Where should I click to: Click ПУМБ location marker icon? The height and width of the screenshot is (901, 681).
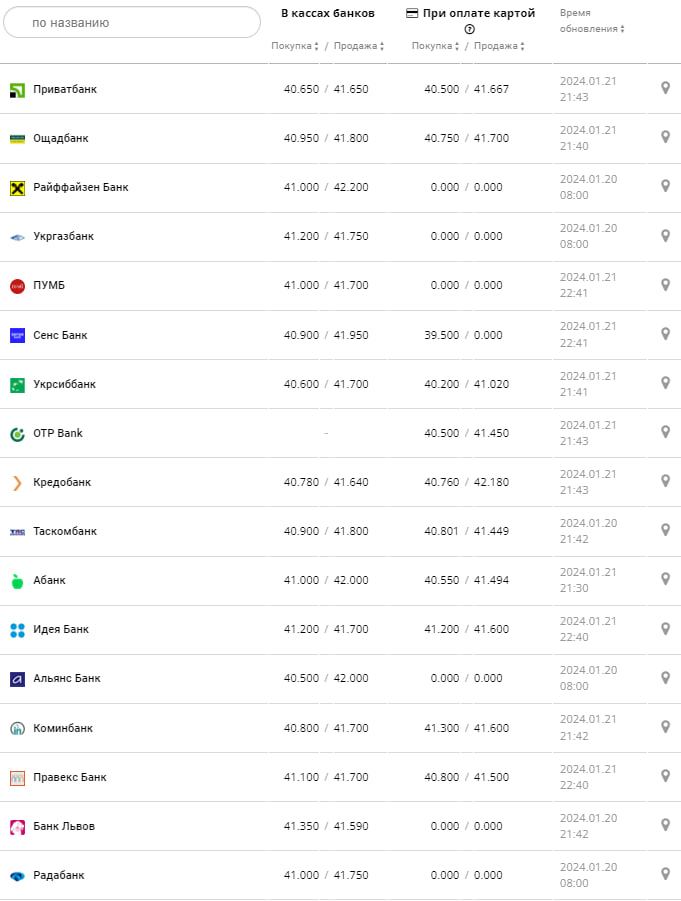pos(665,285)
